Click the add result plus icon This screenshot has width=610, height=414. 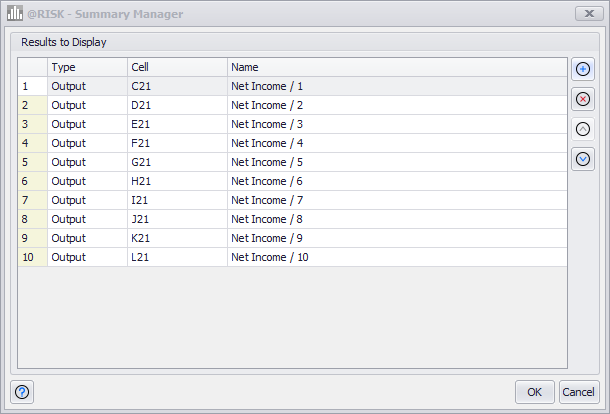pos(583,69)
